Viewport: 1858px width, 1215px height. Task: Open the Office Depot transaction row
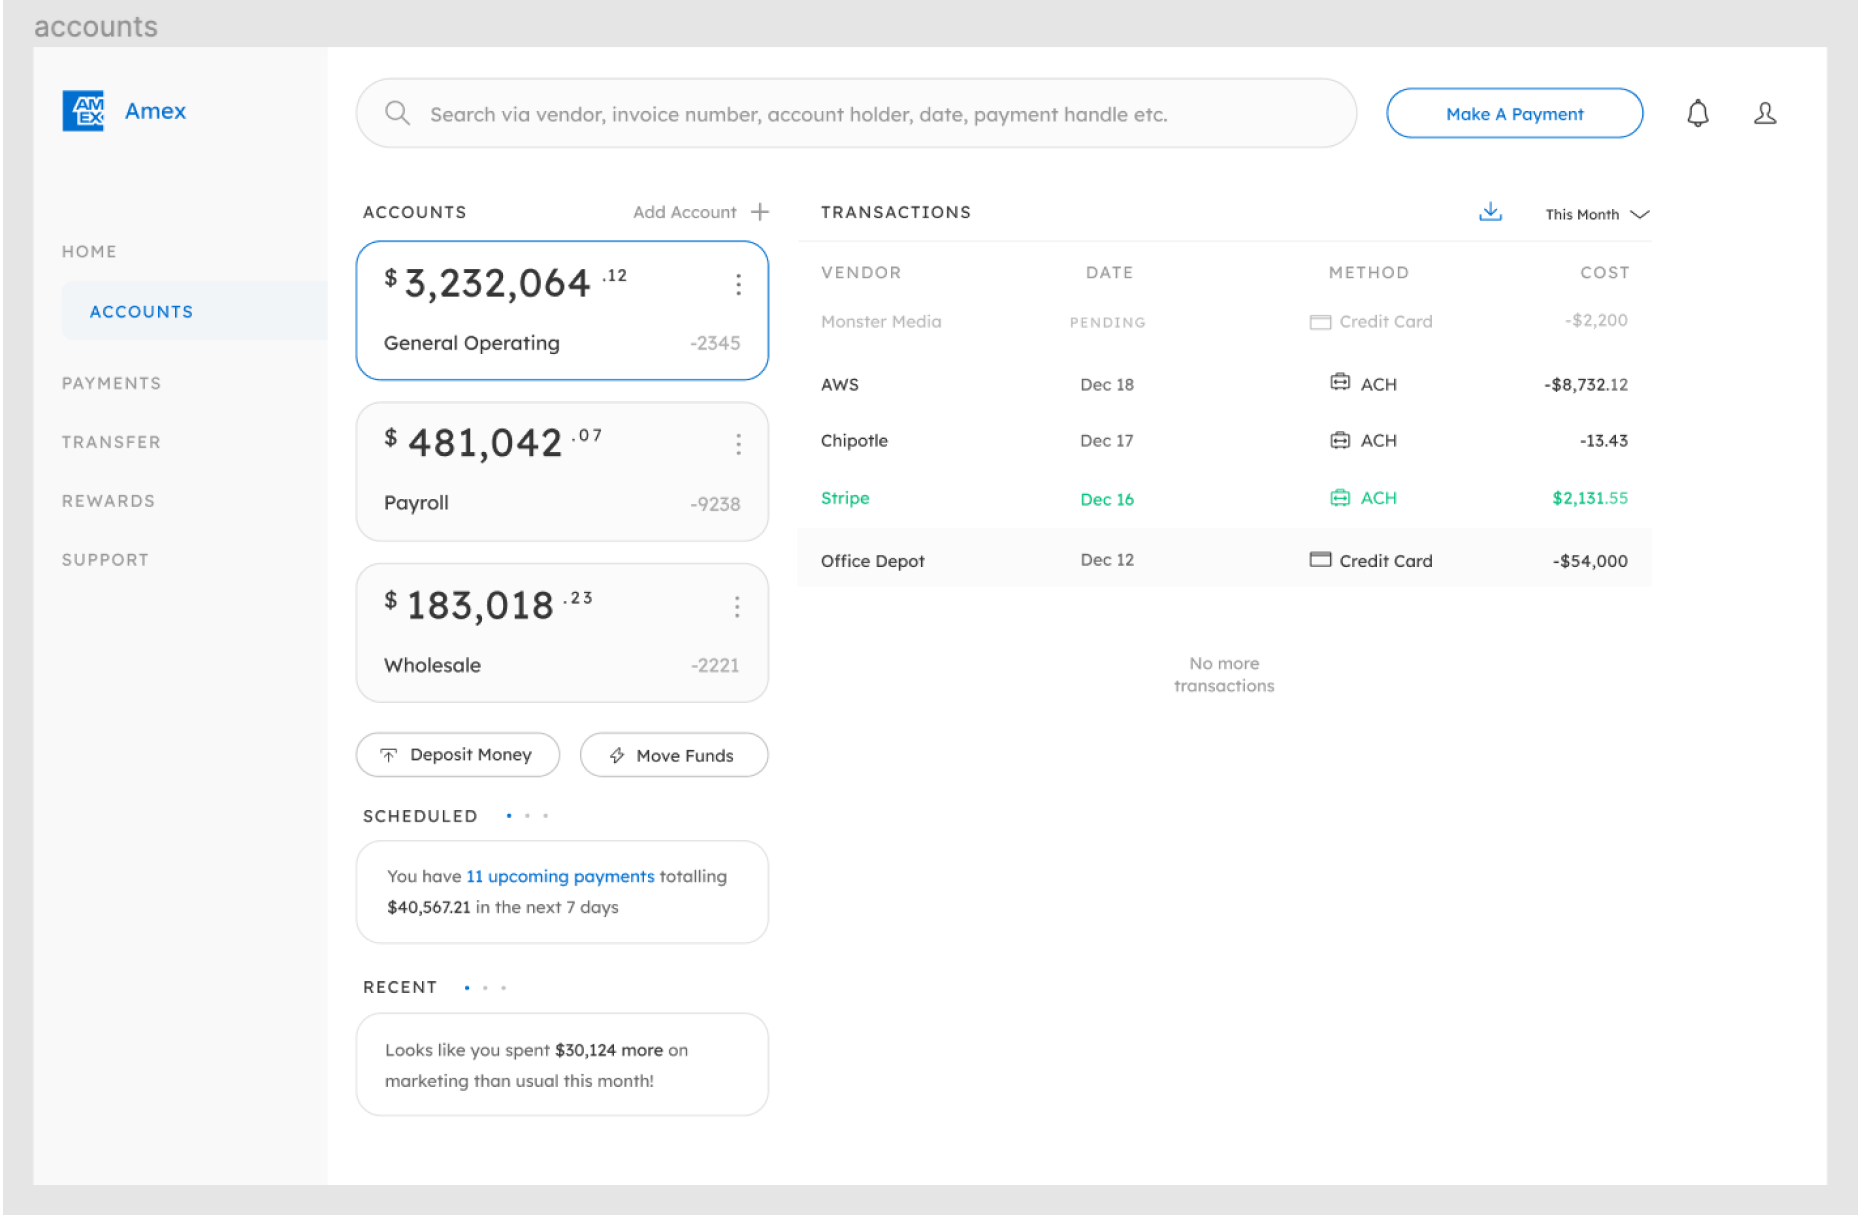(1224, 559)
